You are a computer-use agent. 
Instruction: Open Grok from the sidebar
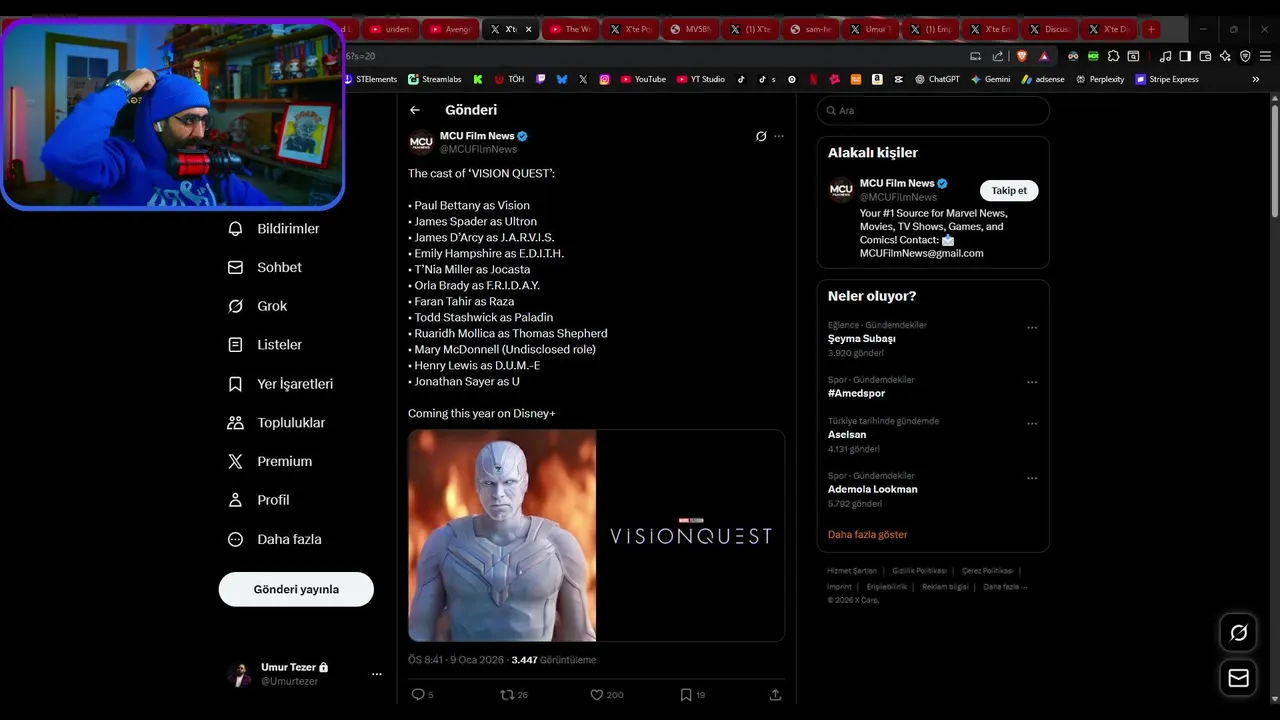pyautogui.click(x=258, y=306)
